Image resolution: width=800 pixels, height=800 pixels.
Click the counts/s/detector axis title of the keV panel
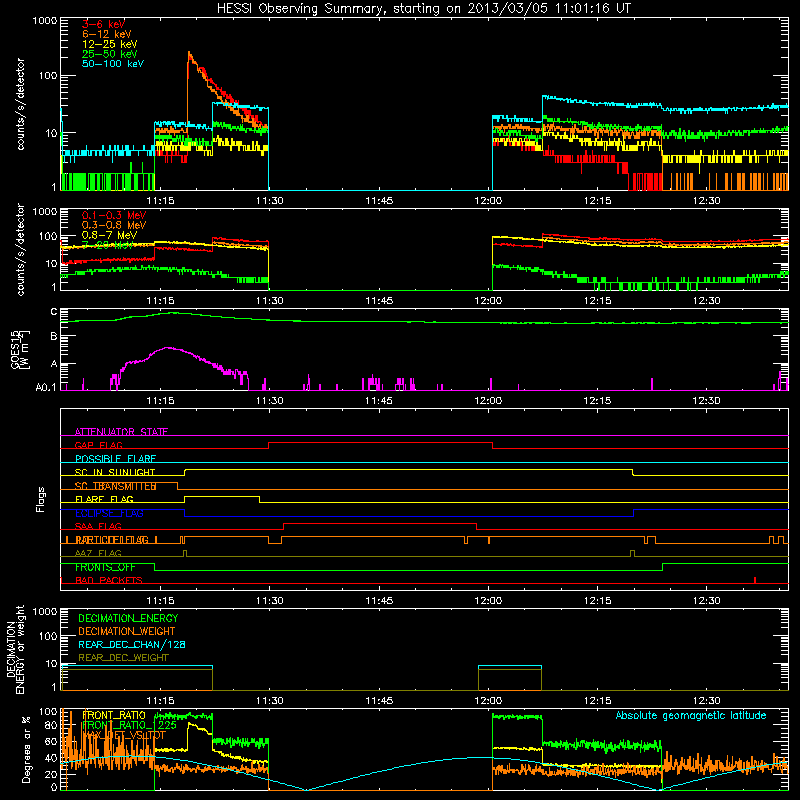coord(20,104)
